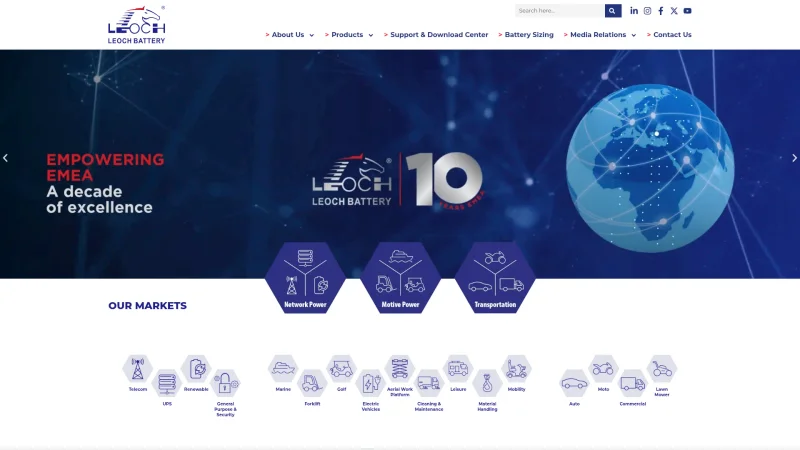Open the LinkedIn social icon

[x=634, y=11]
